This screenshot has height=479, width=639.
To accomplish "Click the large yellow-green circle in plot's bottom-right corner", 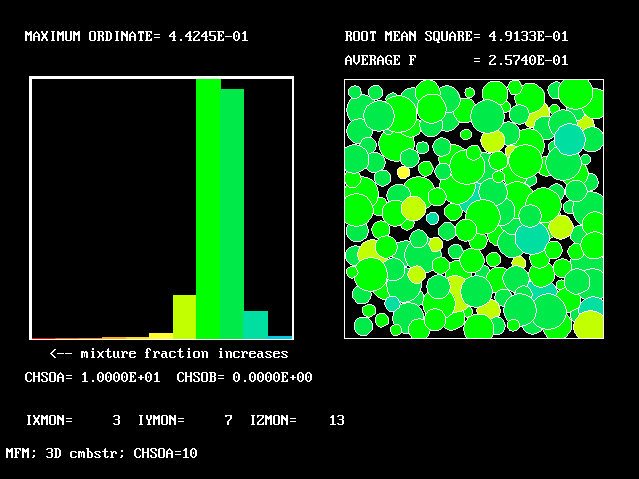I will (589, 324).
